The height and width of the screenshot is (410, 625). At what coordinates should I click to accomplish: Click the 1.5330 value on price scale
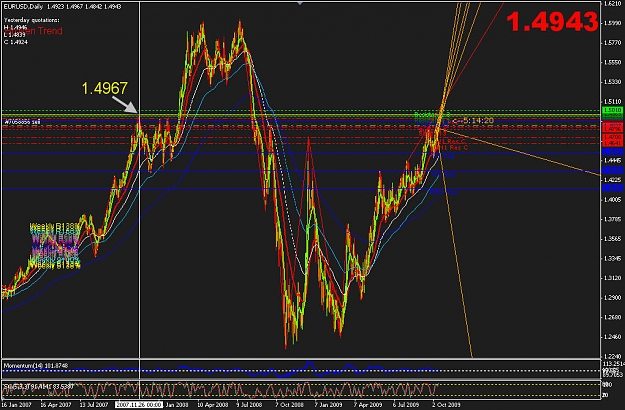pyautogui.click(x=613, y=82)
